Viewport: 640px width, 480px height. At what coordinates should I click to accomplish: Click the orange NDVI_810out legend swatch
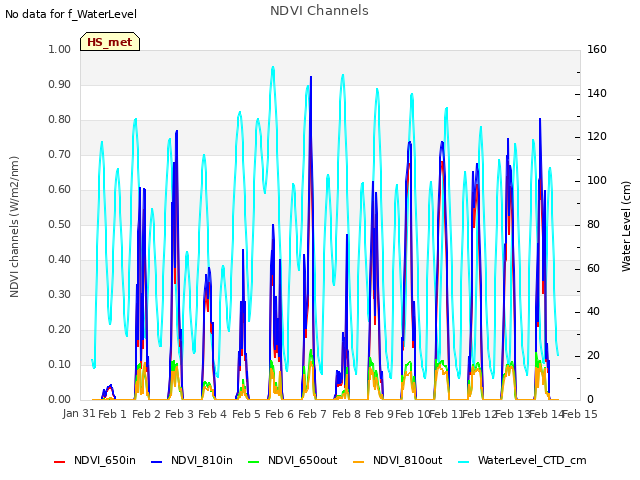(x=358, y=462)
